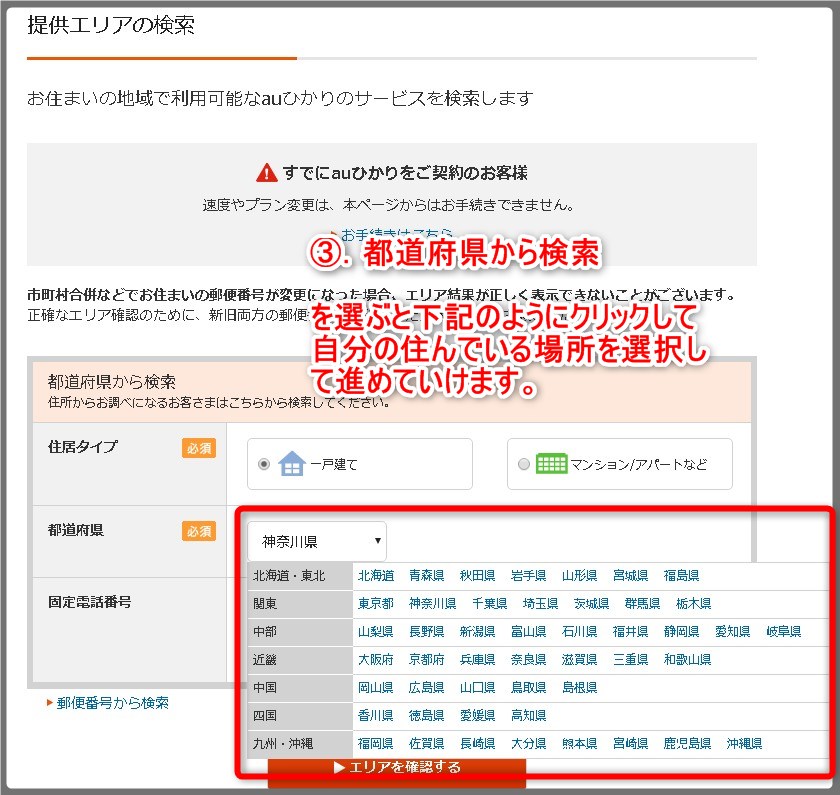840x795 pixels.
Task: Select 神奈川県 link in the 関東 row
Action: tap(432, 603)
